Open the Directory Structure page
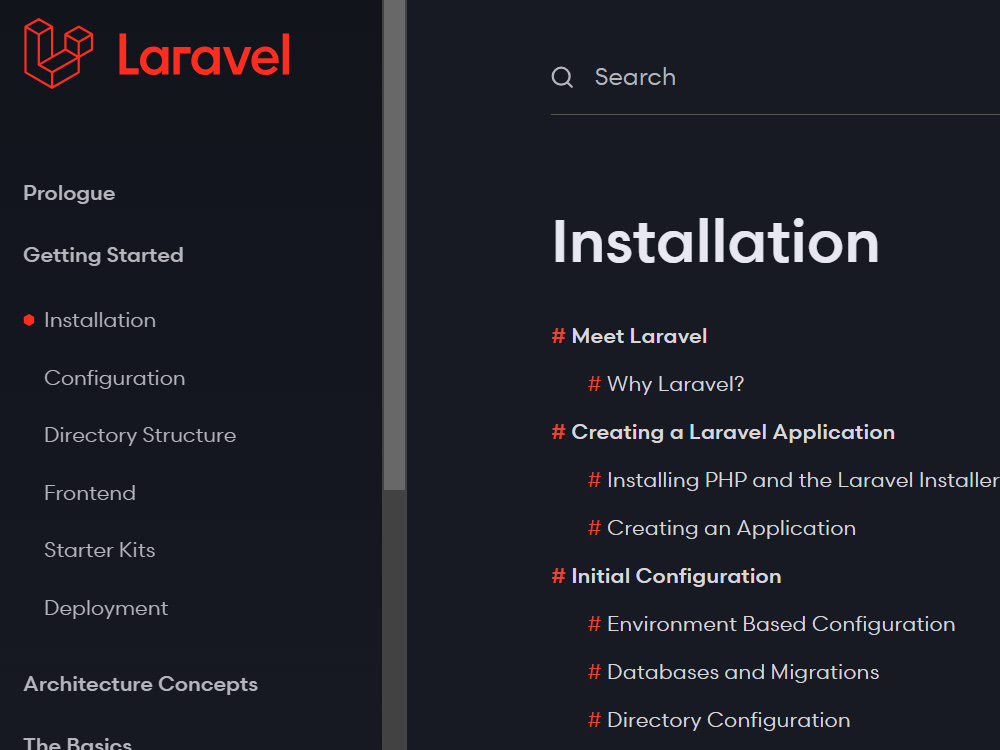Viewport: 1000px width, 750px height. coord(140,435)
